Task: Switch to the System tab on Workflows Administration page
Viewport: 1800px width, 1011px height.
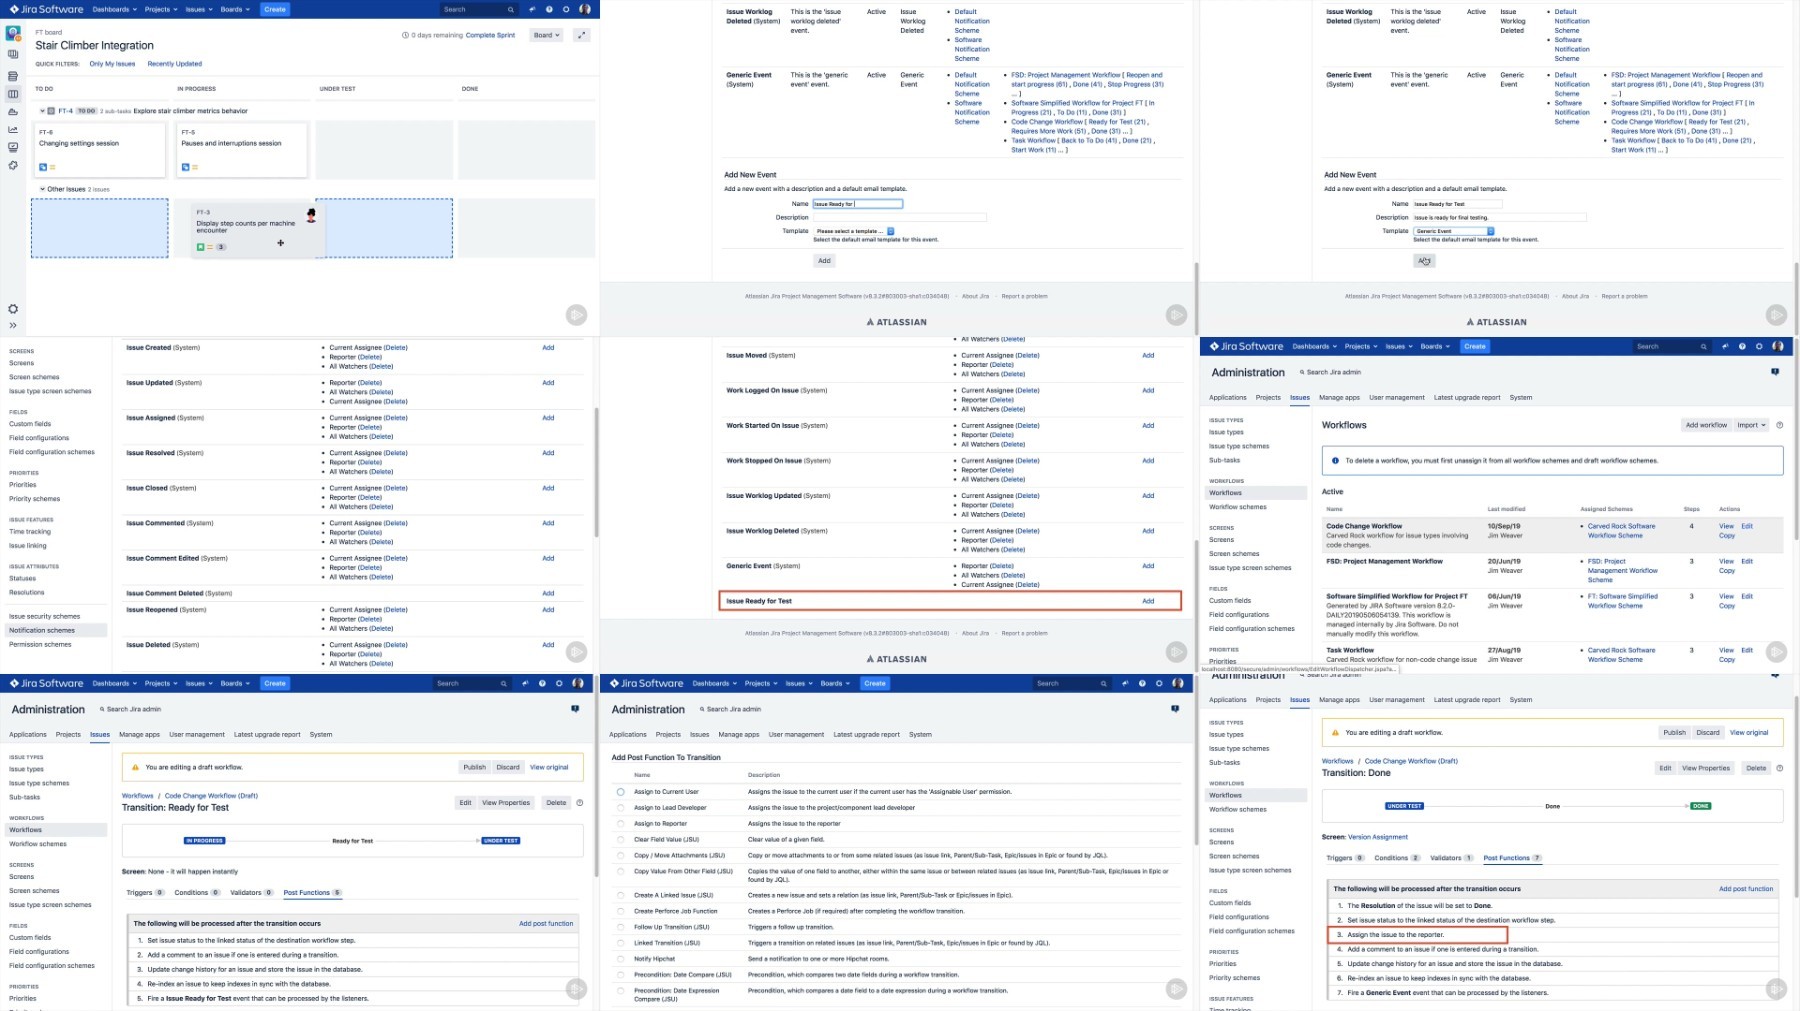Action: point(1520,398)
